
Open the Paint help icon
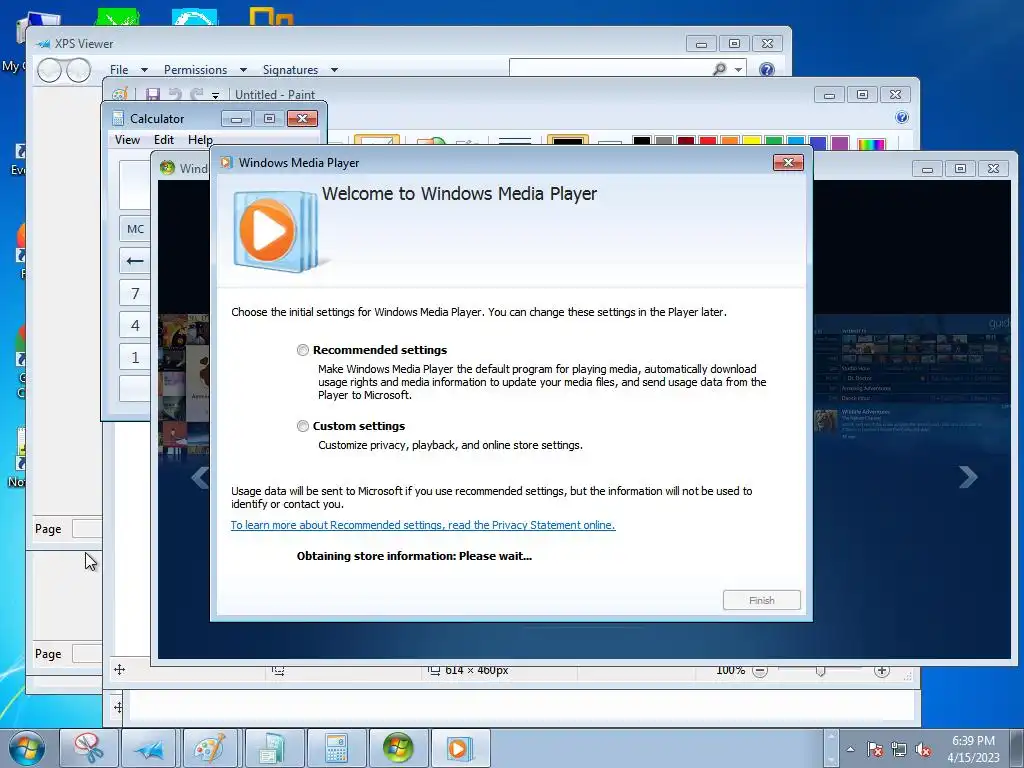click(902, 118)
